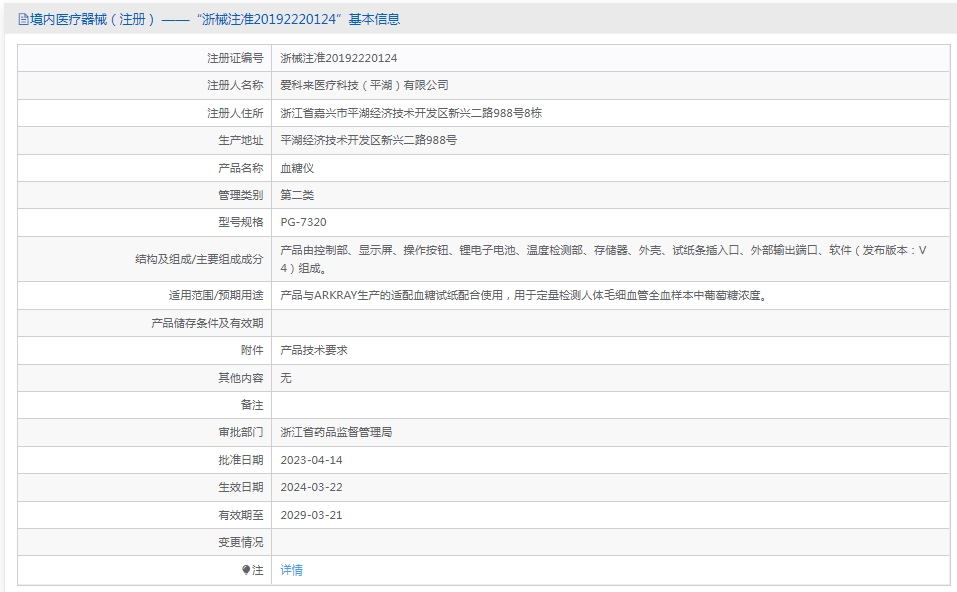Viewport: 957px width, 592px height.
Task: Click the 注册证编号 row label
Action: [235, 58]
